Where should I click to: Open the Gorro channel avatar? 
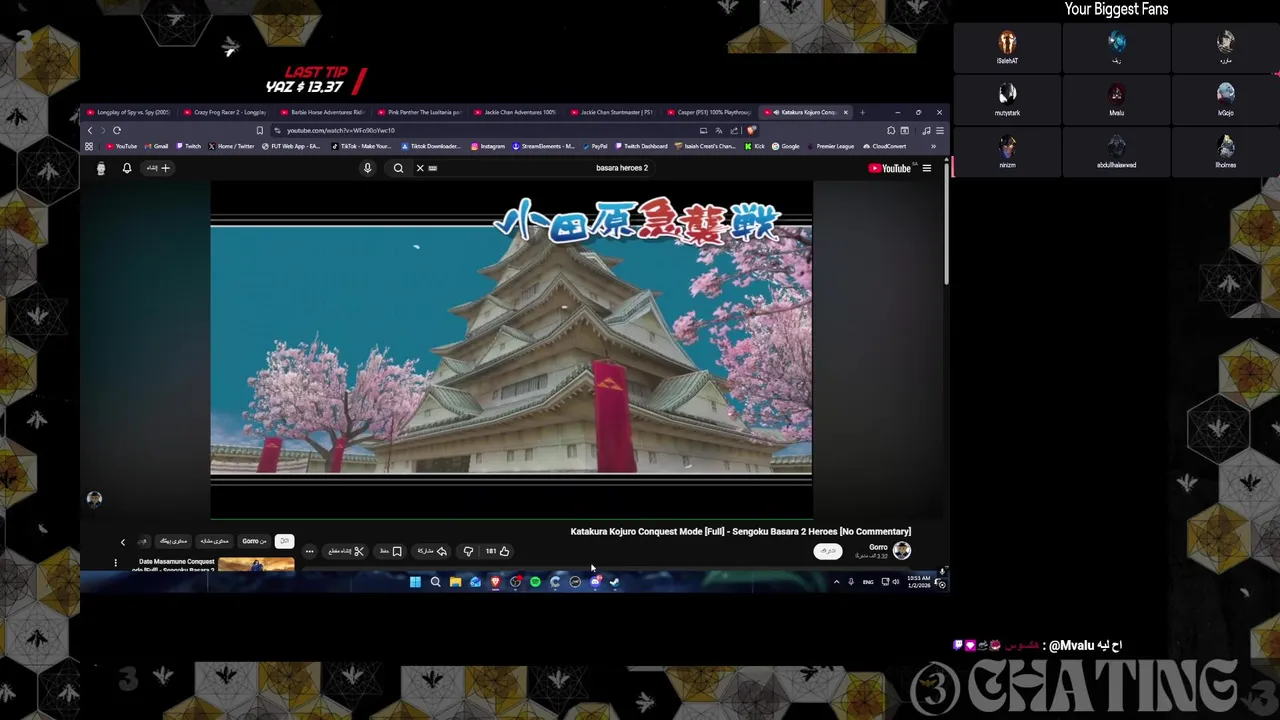click(901, 550)
